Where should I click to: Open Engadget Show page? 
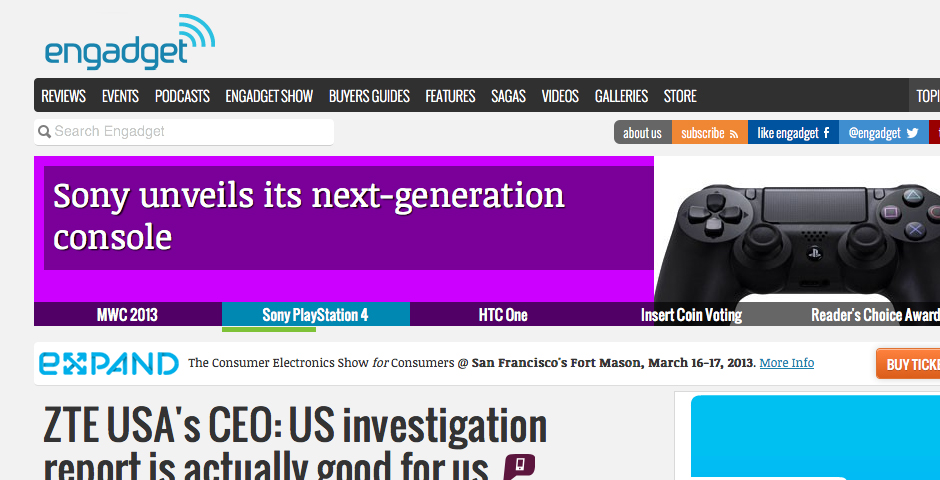coord(269,96)
